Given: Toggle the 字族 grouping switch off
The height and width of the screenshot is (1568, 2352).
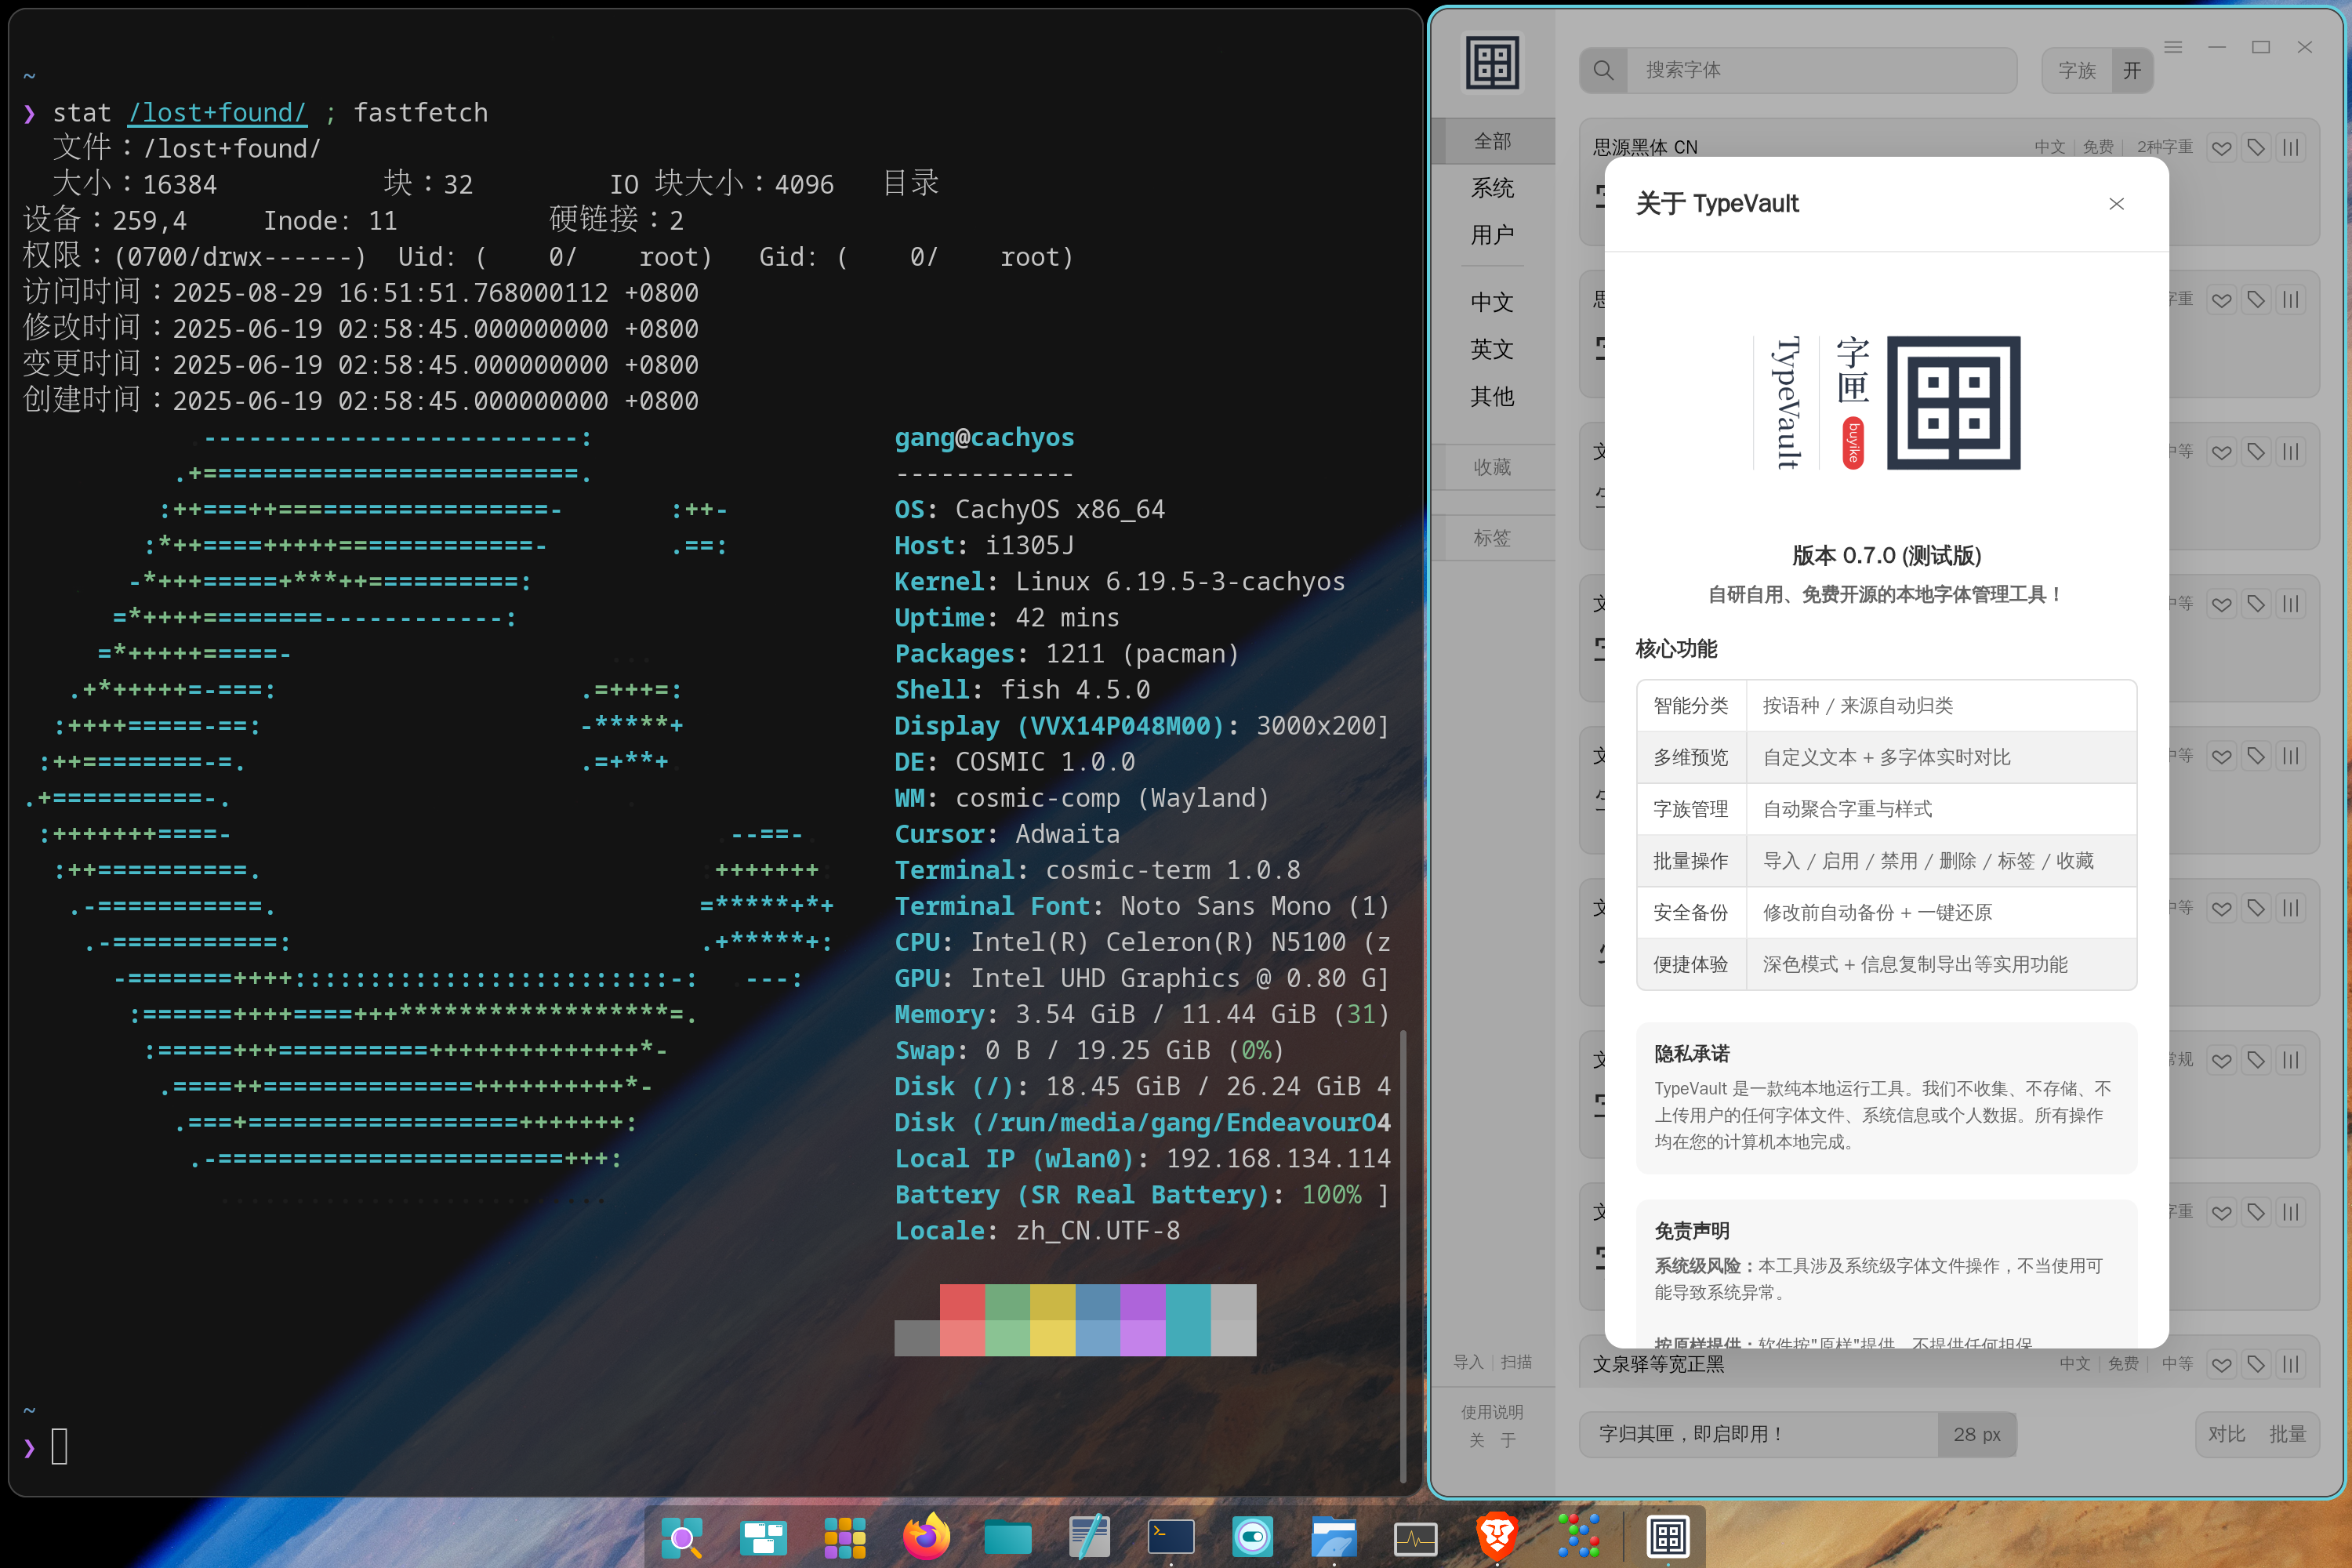Looking at the screenshot, I should tap(2132, 70).
